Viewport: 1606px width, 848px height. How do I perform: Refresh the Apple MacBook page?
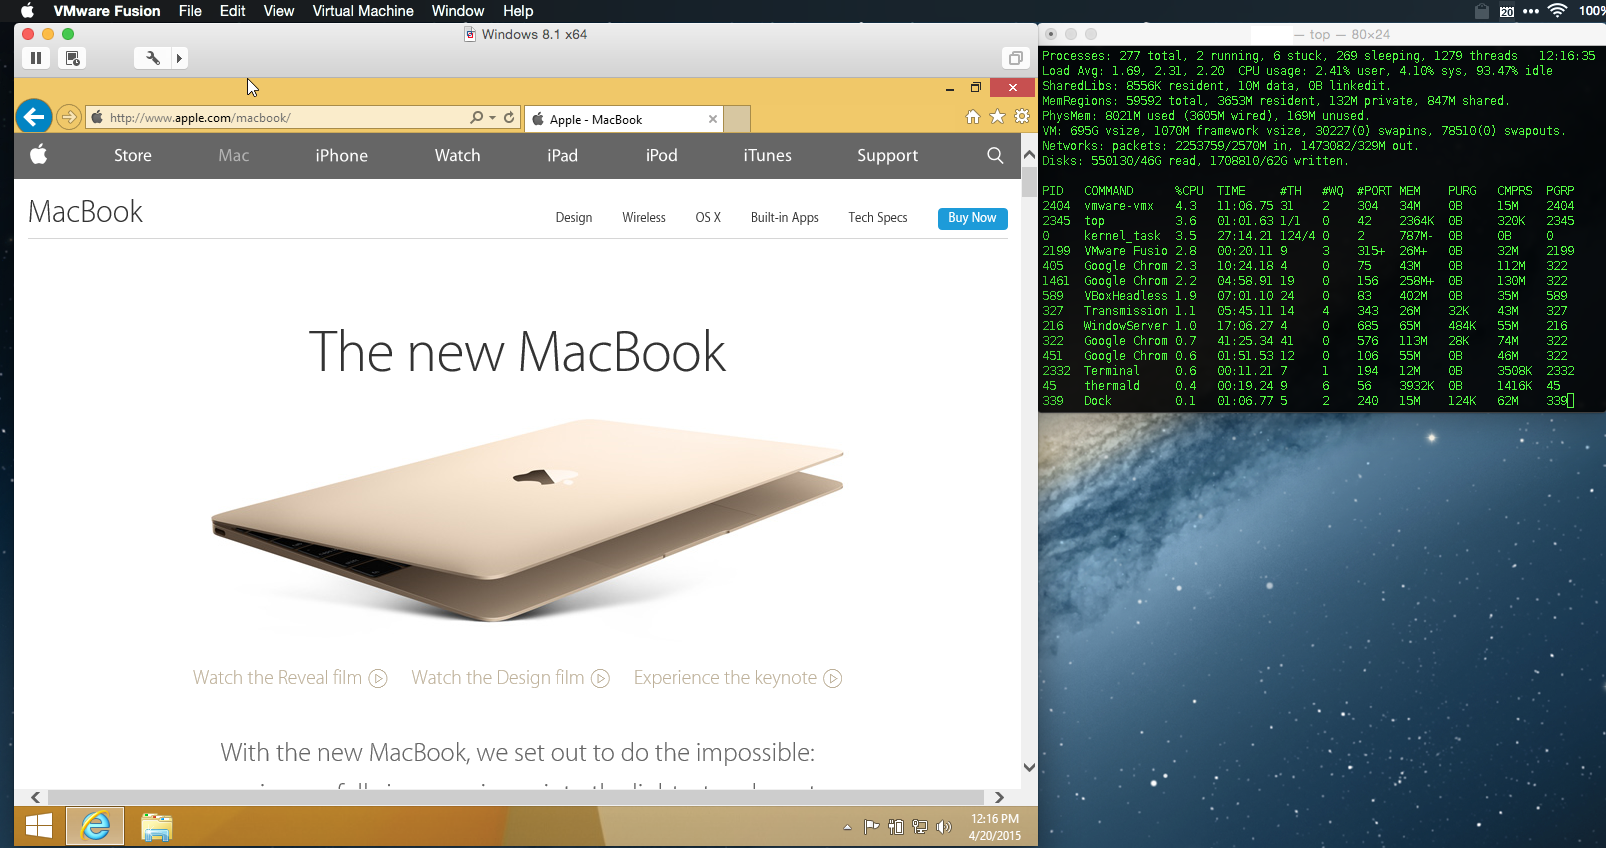509,117
